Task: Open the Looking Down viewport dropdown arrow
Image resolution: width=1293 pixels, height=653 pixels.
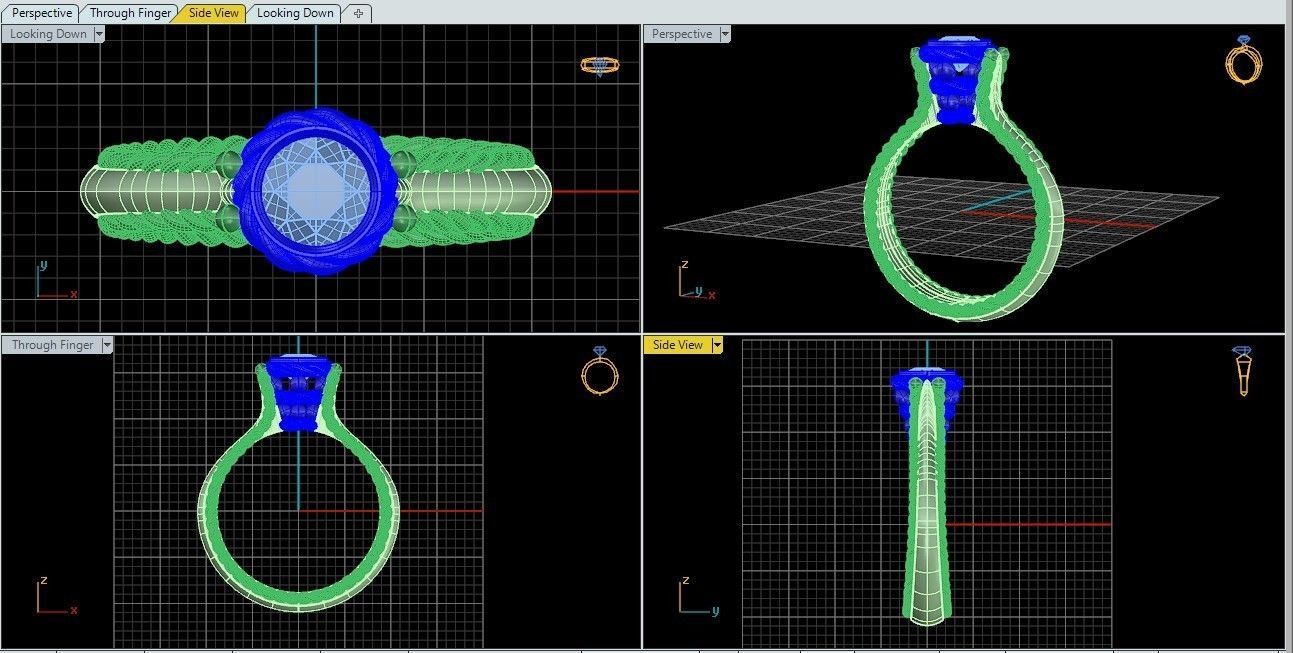Action: (98, 33)
